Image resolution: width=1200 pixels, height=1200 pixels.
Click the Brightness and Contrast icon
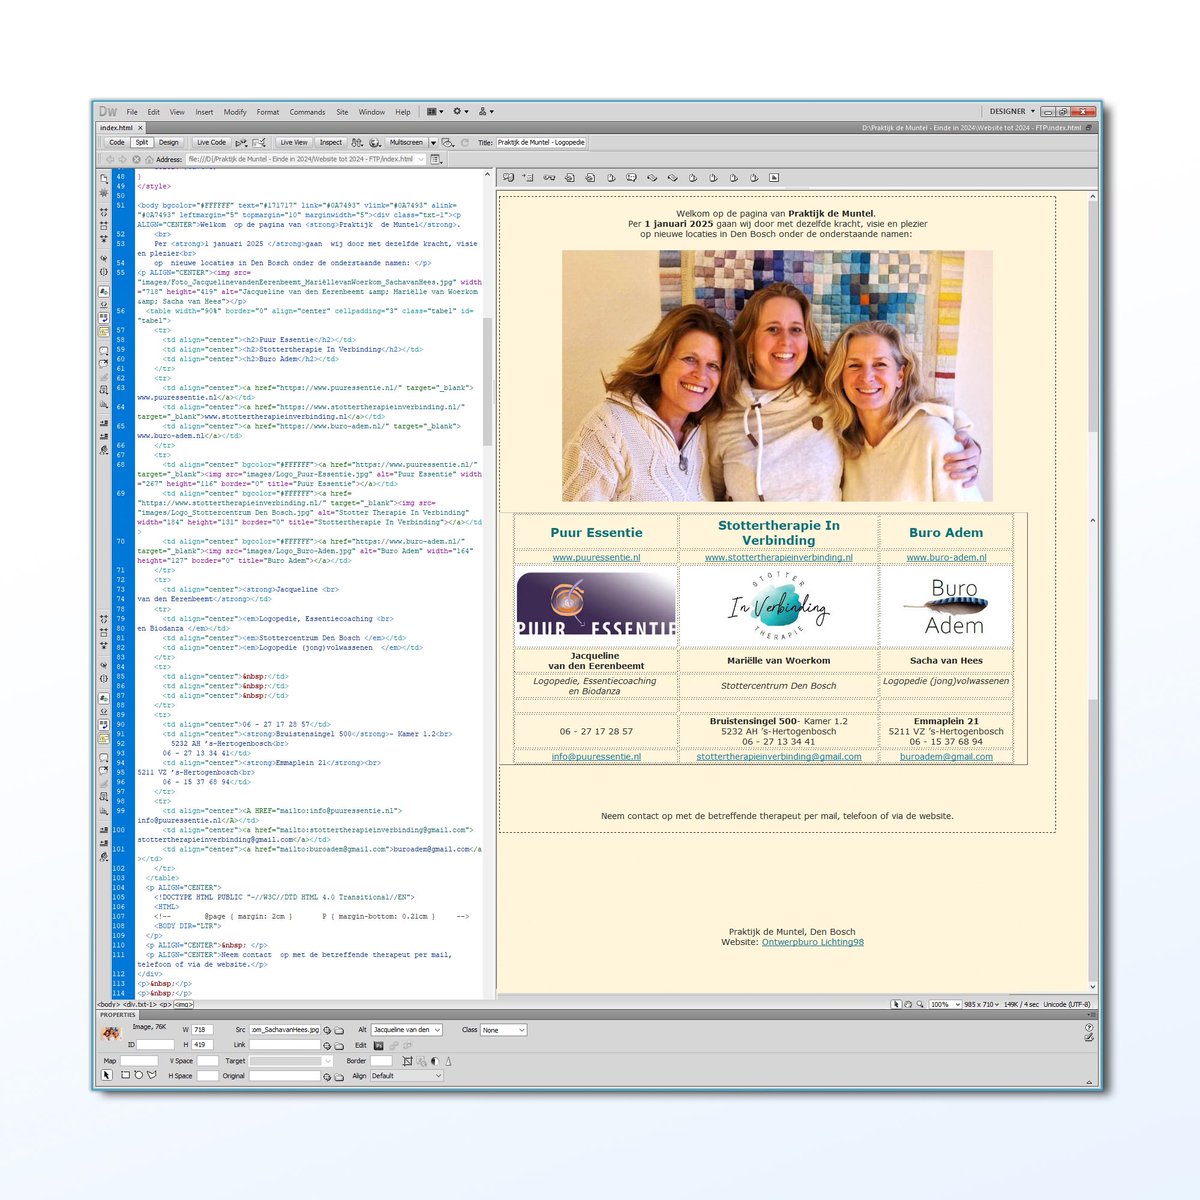pos(436,1061)
